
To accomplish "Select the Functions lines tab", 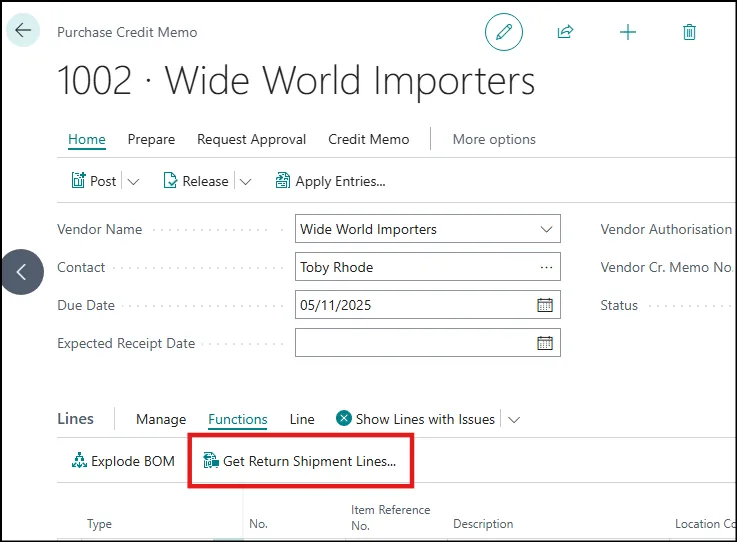I will tap(238, 419).
